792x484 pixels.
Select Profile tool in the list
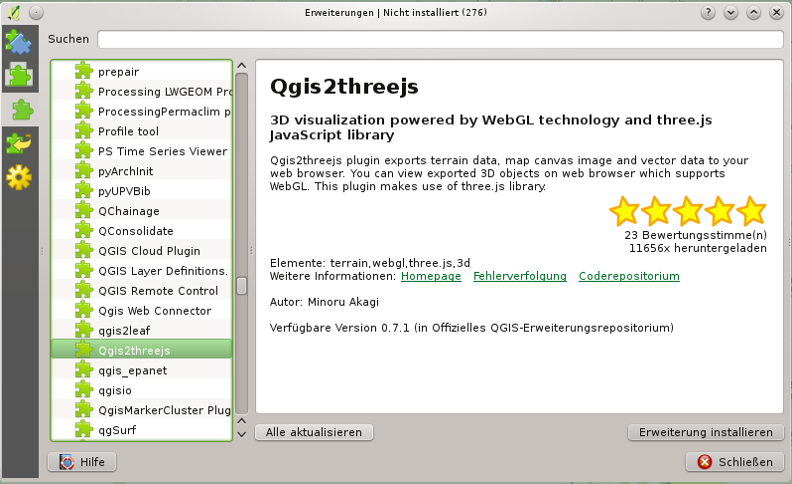[x=141, y=131]
